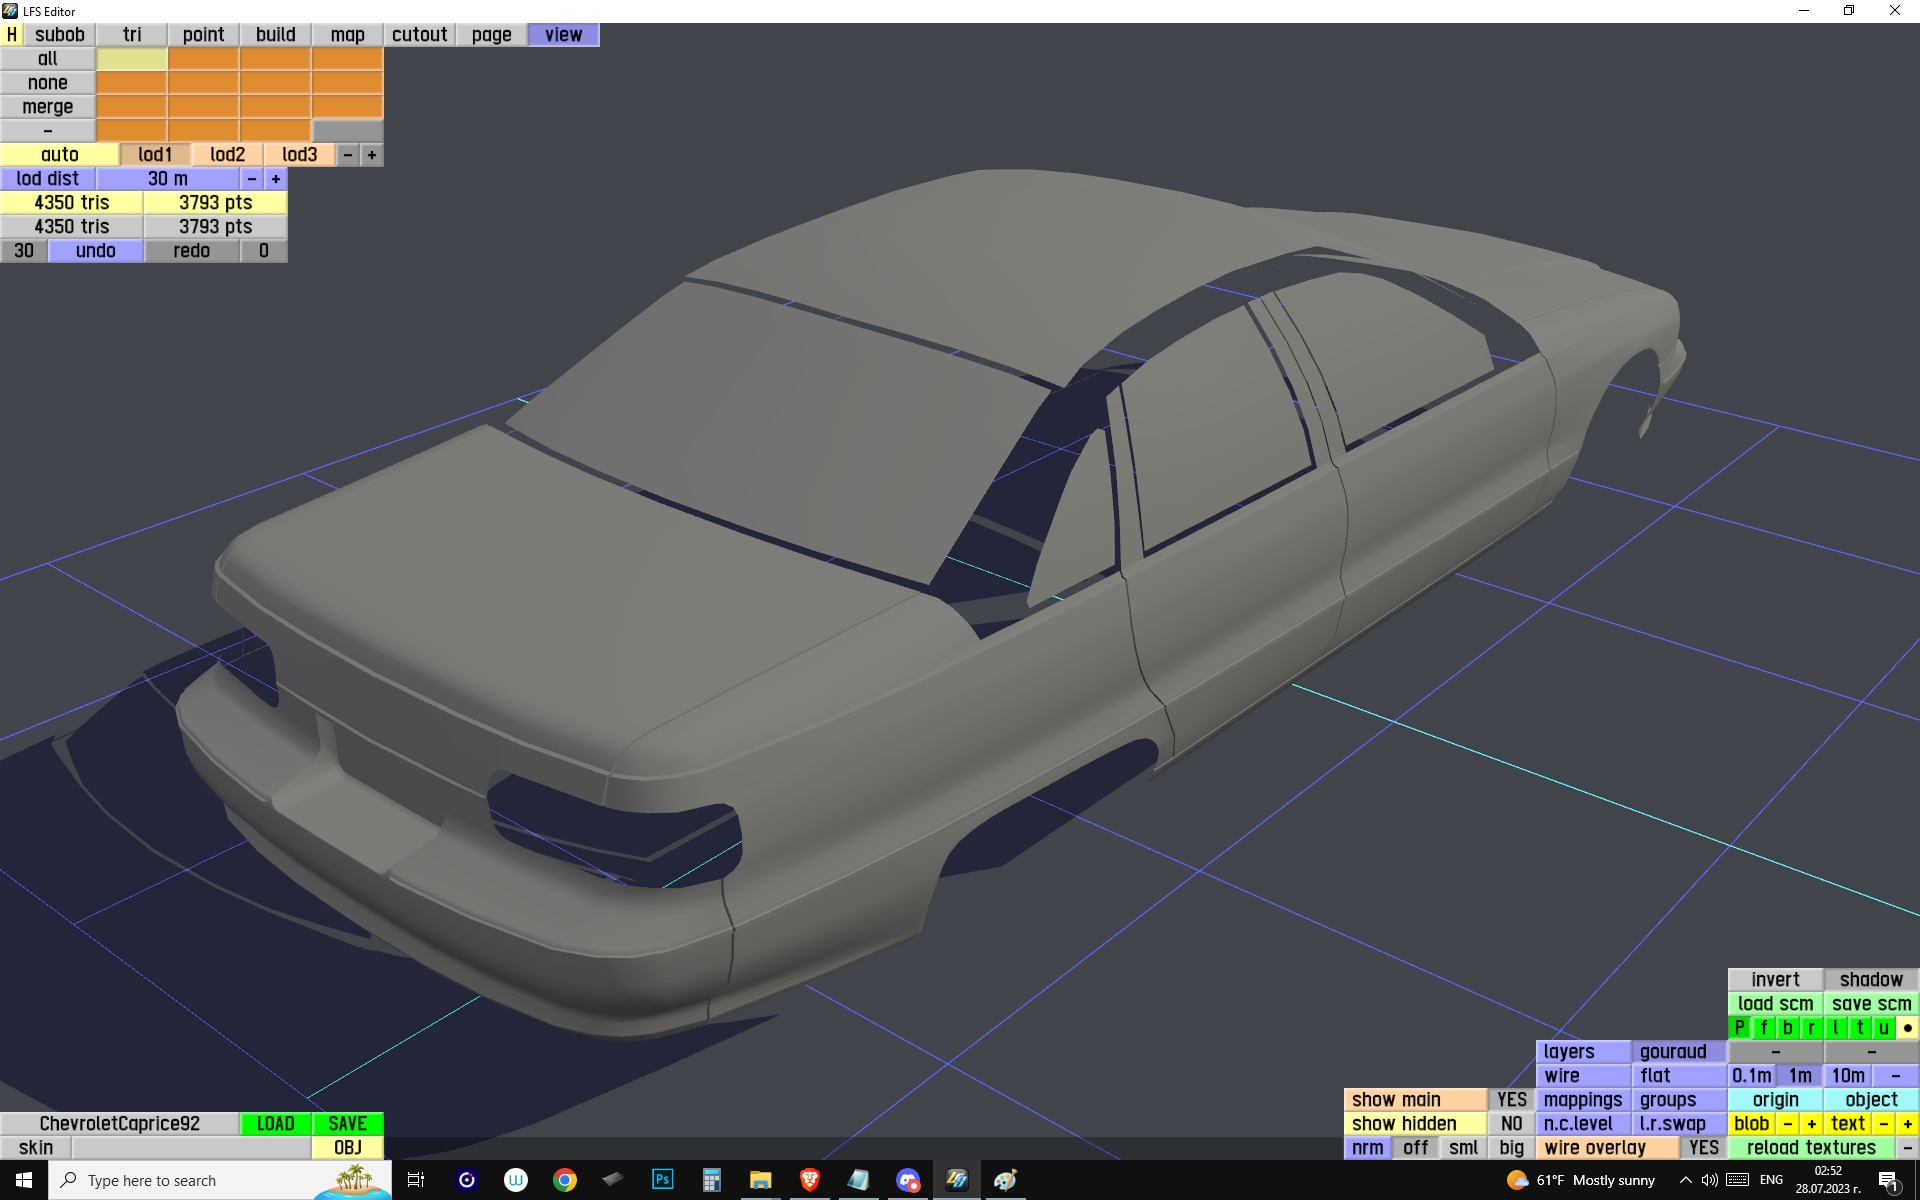Screen dimensions: 1920x1200
Task: Increase blob size with its plus button
Action: tap(1811, 1123)
